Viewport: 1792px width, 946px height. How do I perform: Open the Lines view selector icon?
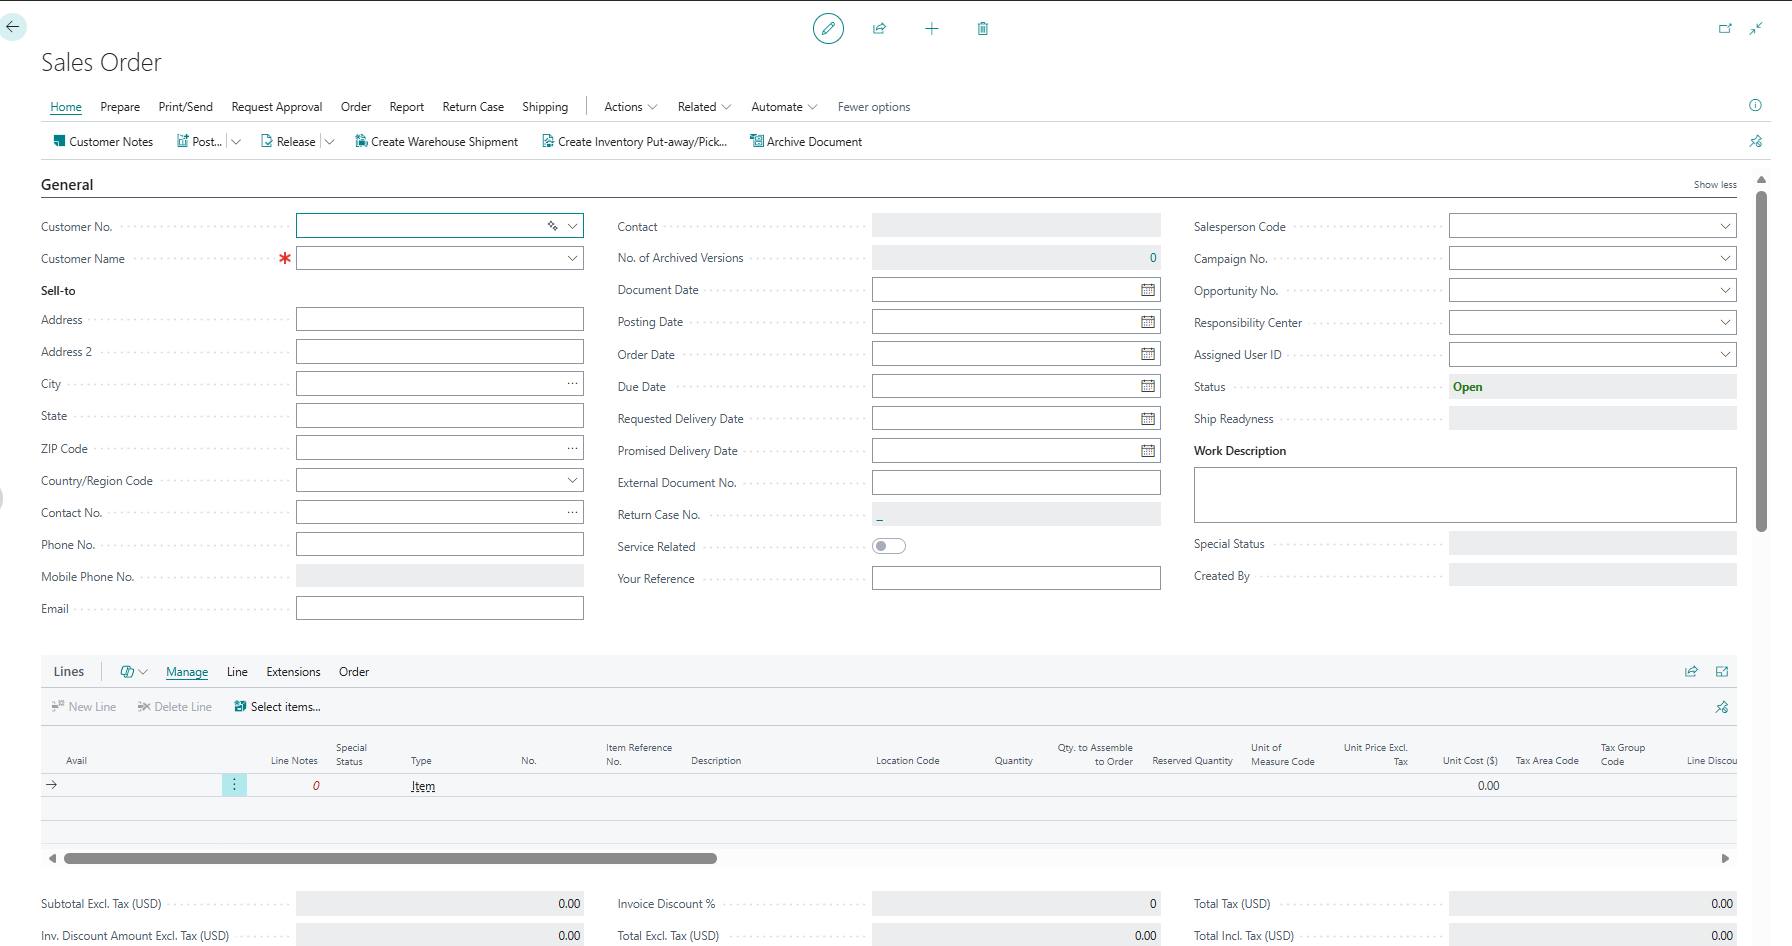click(x=133, y=672)
